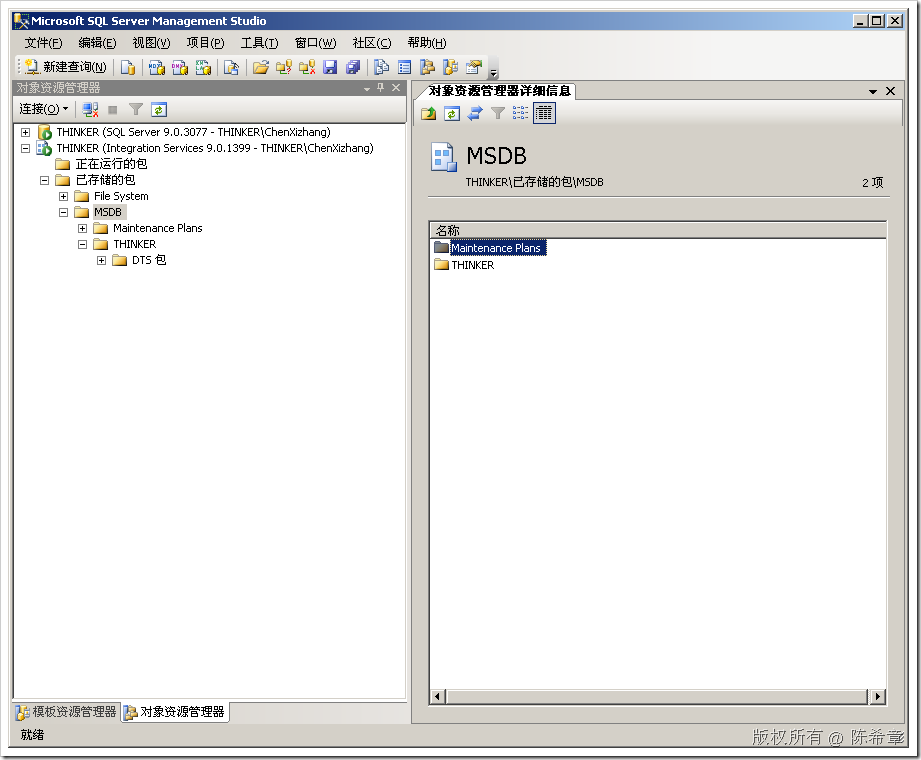This screenshot has height=760, width=921.
Task: Select THINKER folder in the details list
Action: point(473,265)
